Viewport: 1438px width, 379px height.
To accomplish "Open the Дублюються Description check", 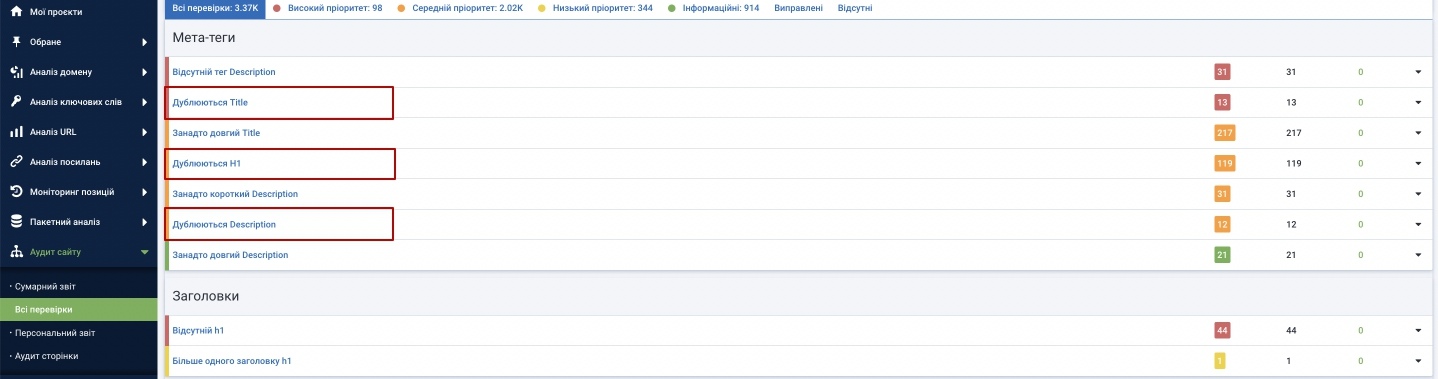I will pos(224,224).
